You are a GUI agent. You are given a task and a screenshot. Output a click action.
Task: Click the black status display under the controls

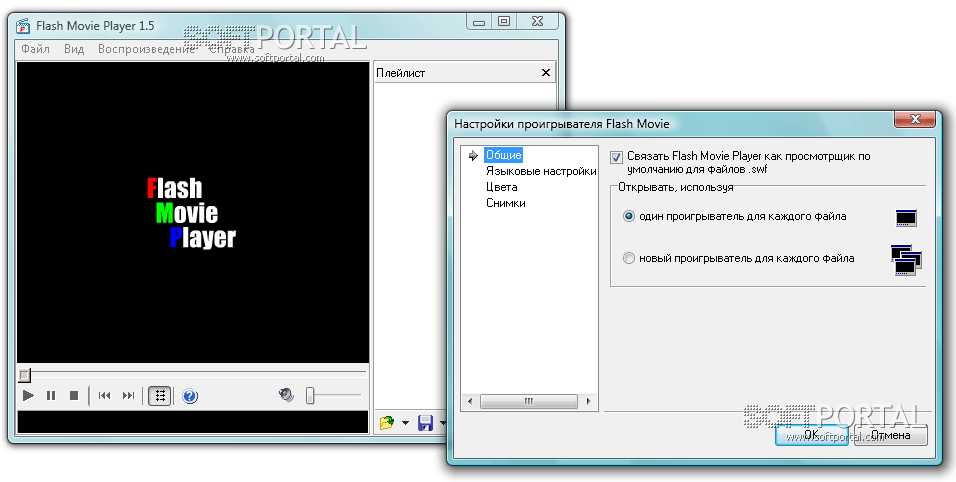[x=193, y=422]
